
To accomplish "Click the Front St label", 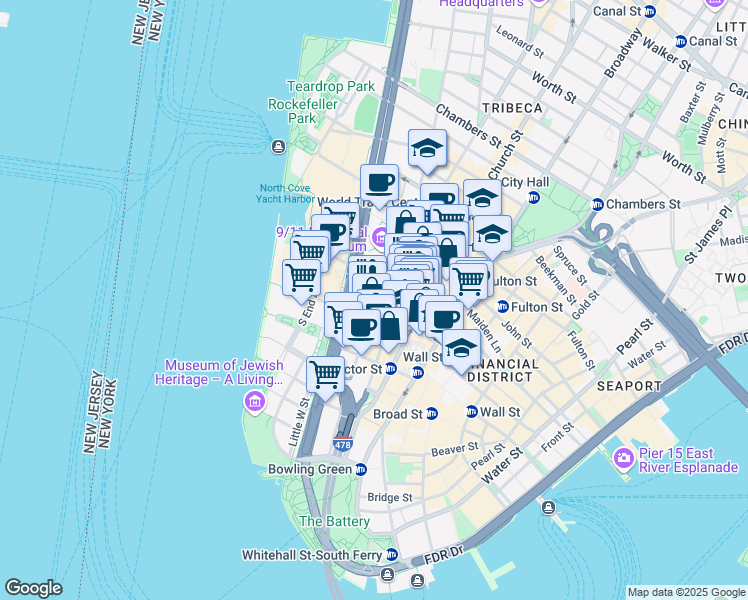I will [557, 437].
